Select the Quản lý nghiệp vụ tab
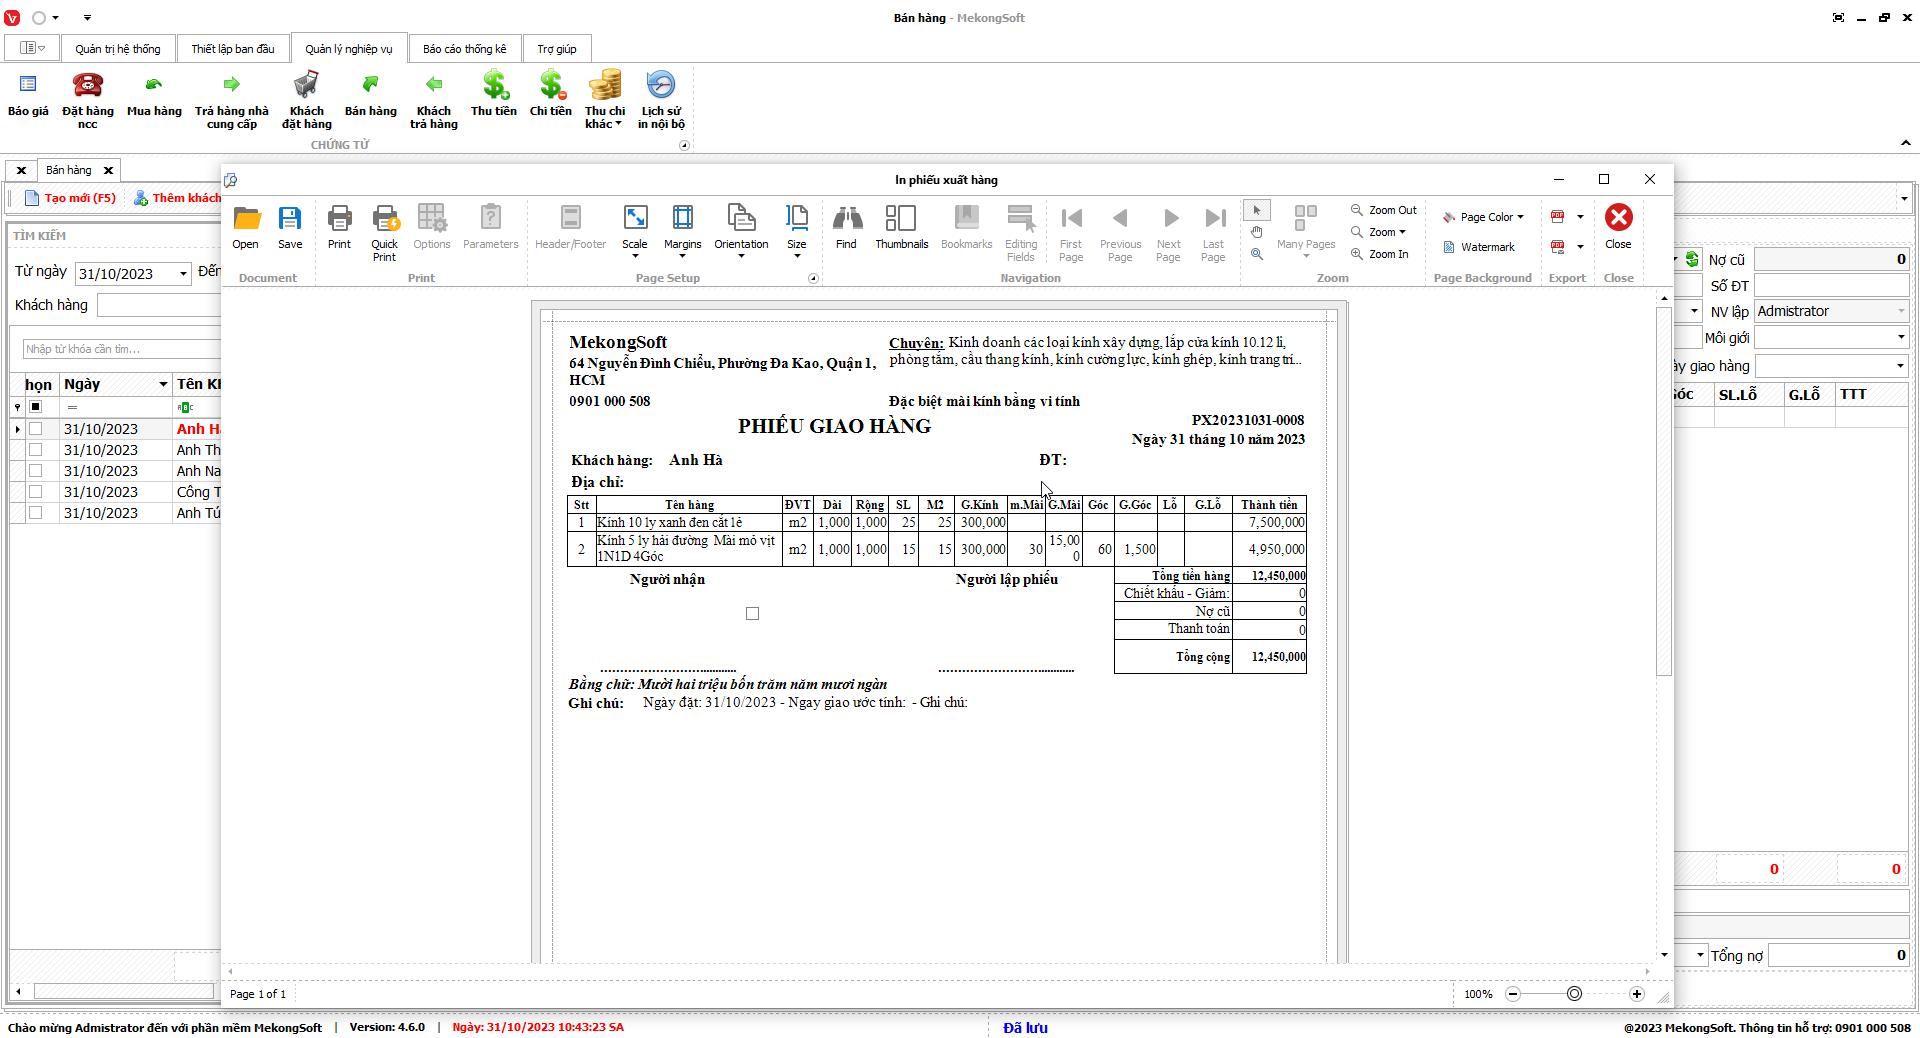The height and width of the screenshot is (1038, 1920). [x=349, y=49]
